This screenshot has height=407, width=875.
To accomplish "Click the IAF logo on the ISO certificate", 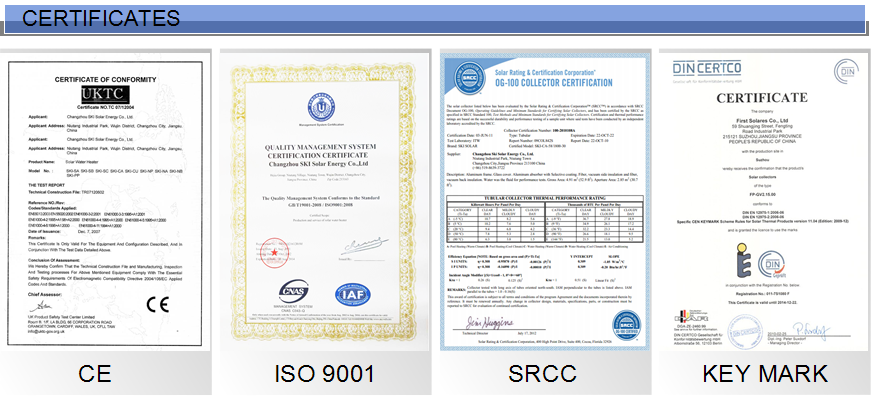I will pyautogui.click(x=353, y=294).
